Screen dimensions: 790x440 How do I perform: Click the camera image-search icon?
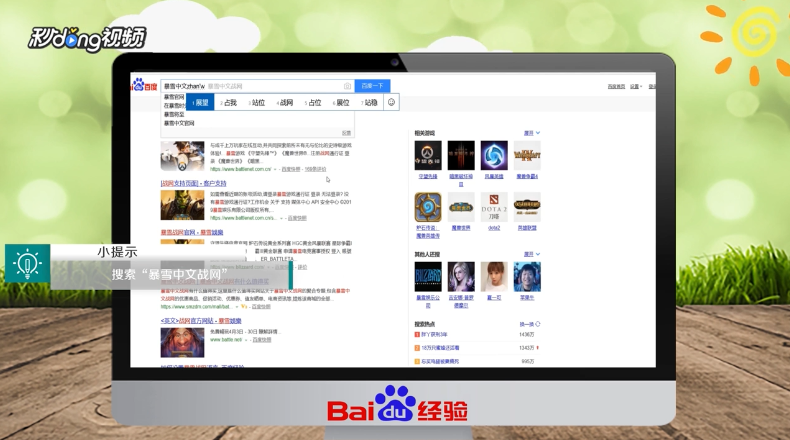pos(347,86)
